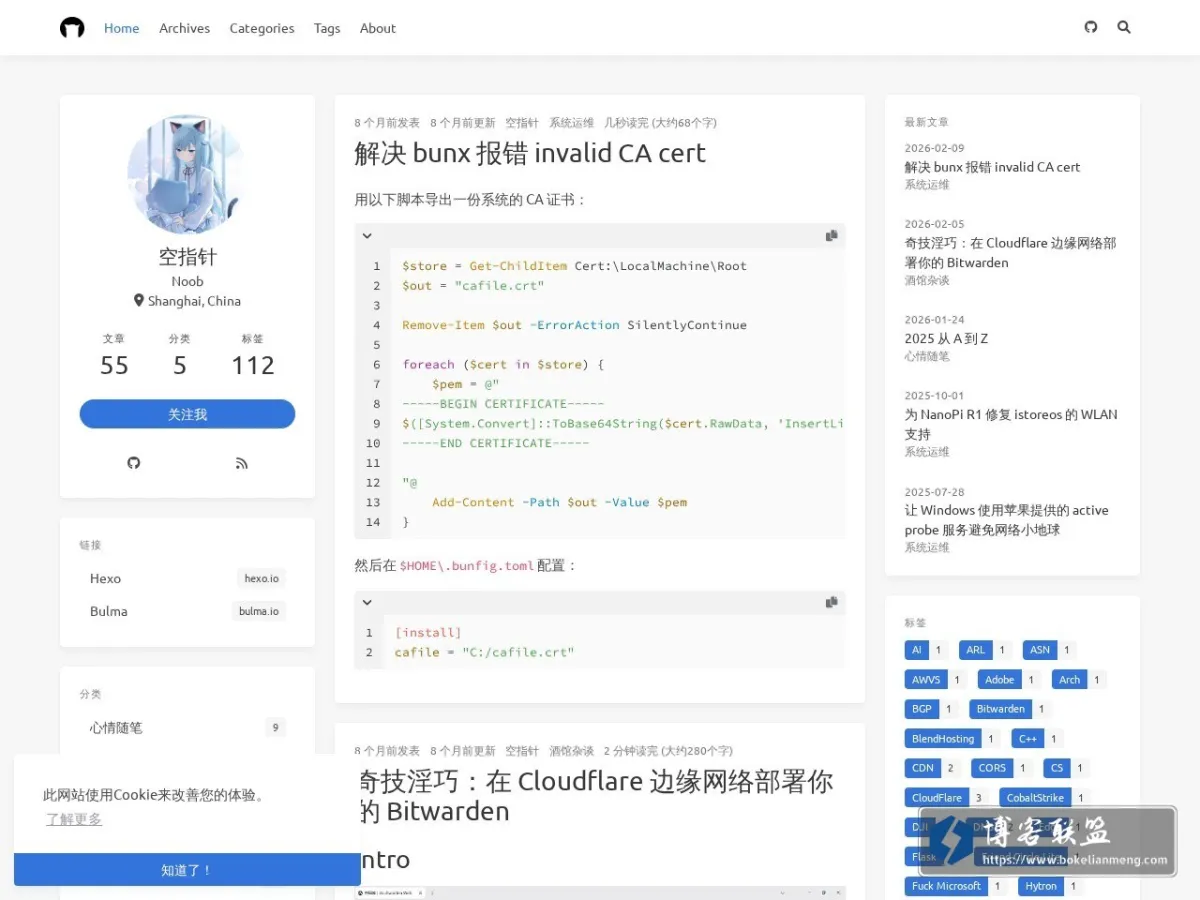Copy the bunfig.toml code block

coord(831,603)
